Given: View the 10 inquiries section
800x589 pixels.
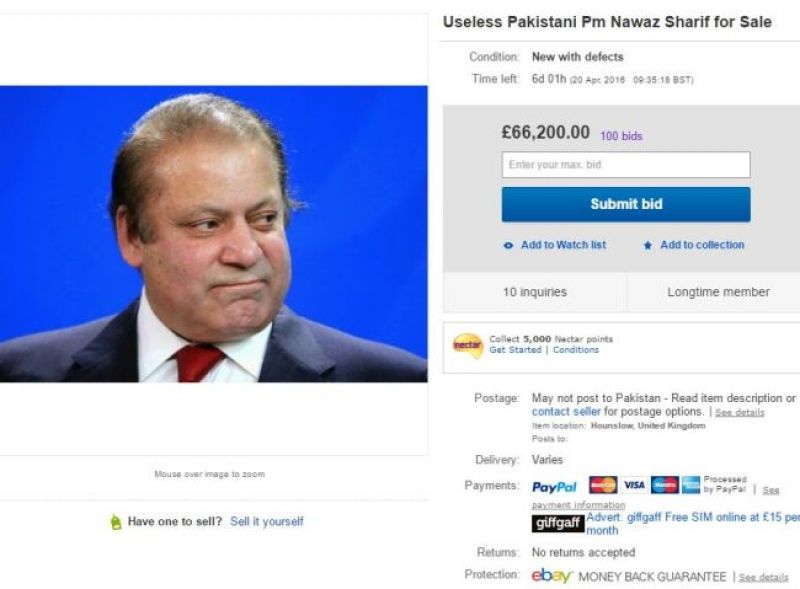Looking at the screenshot, I should click(535, 292).
